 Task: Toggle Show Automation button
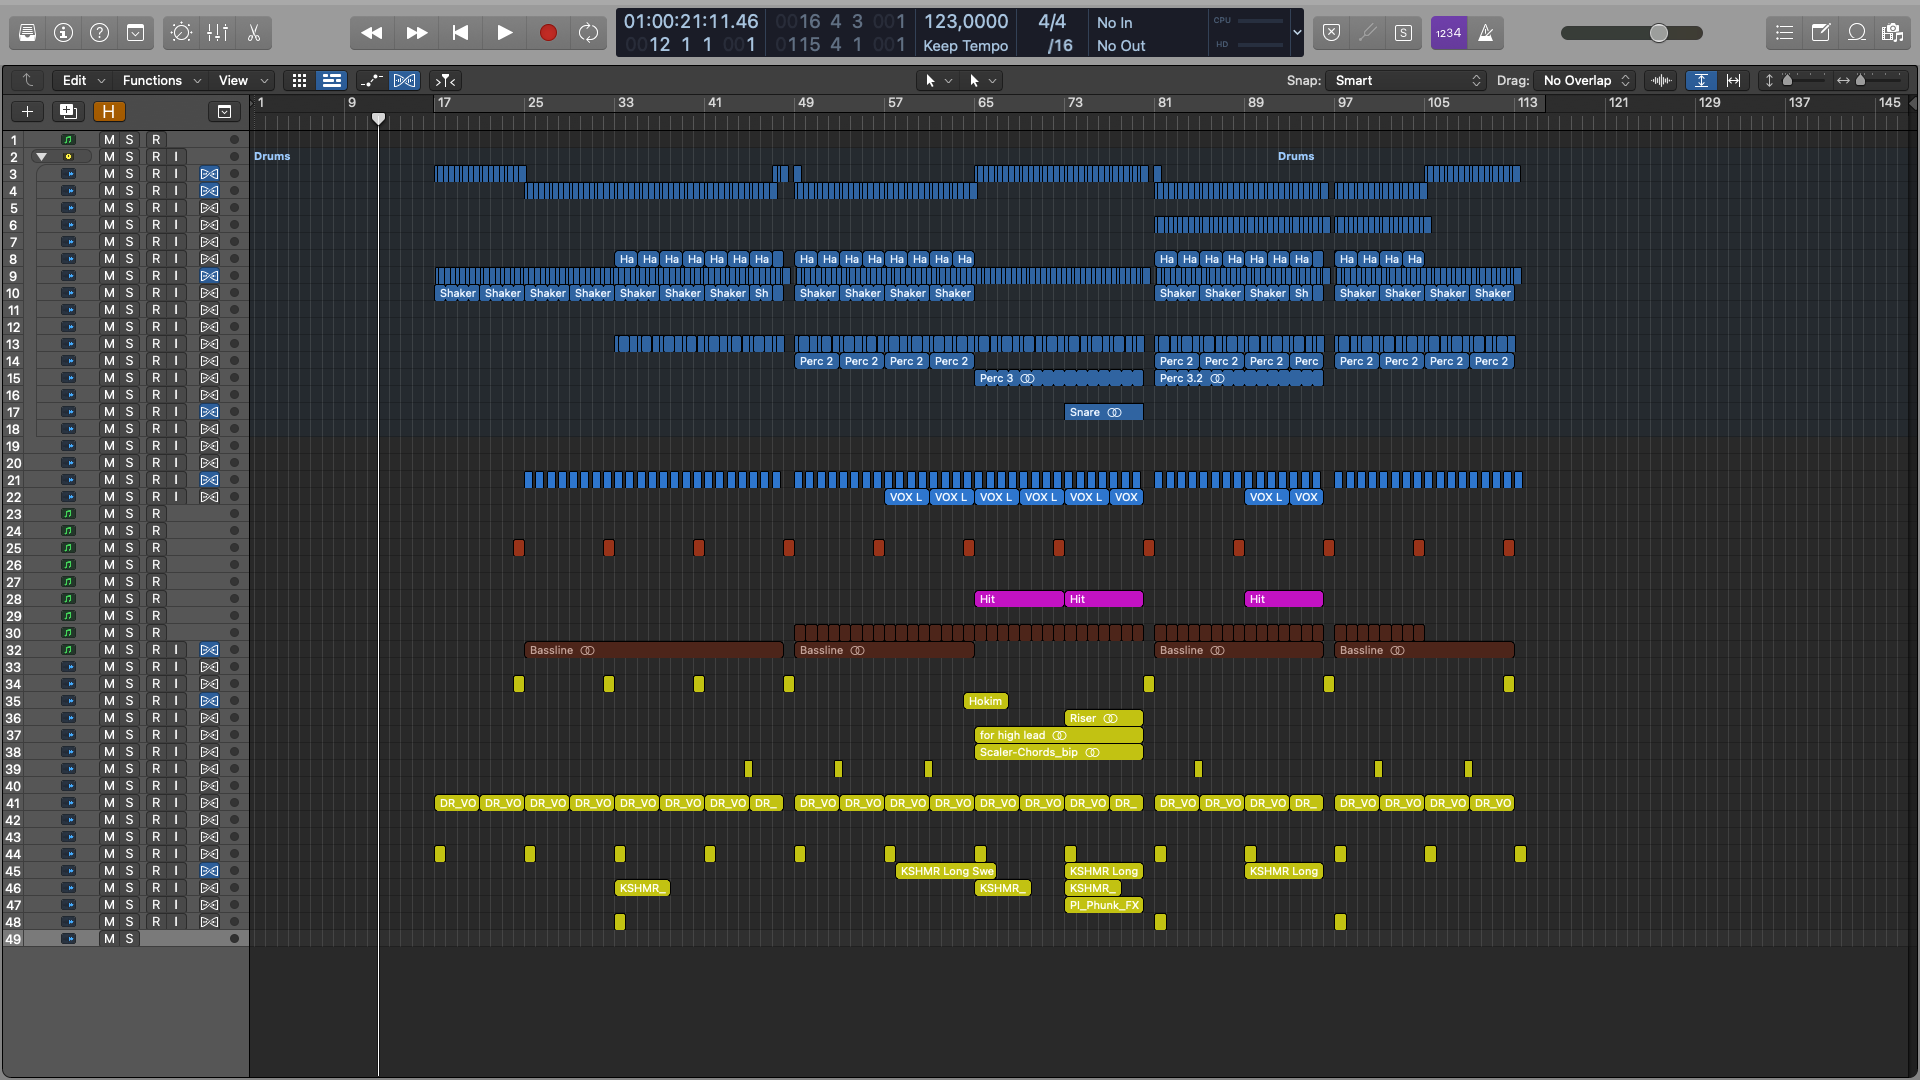371,80
